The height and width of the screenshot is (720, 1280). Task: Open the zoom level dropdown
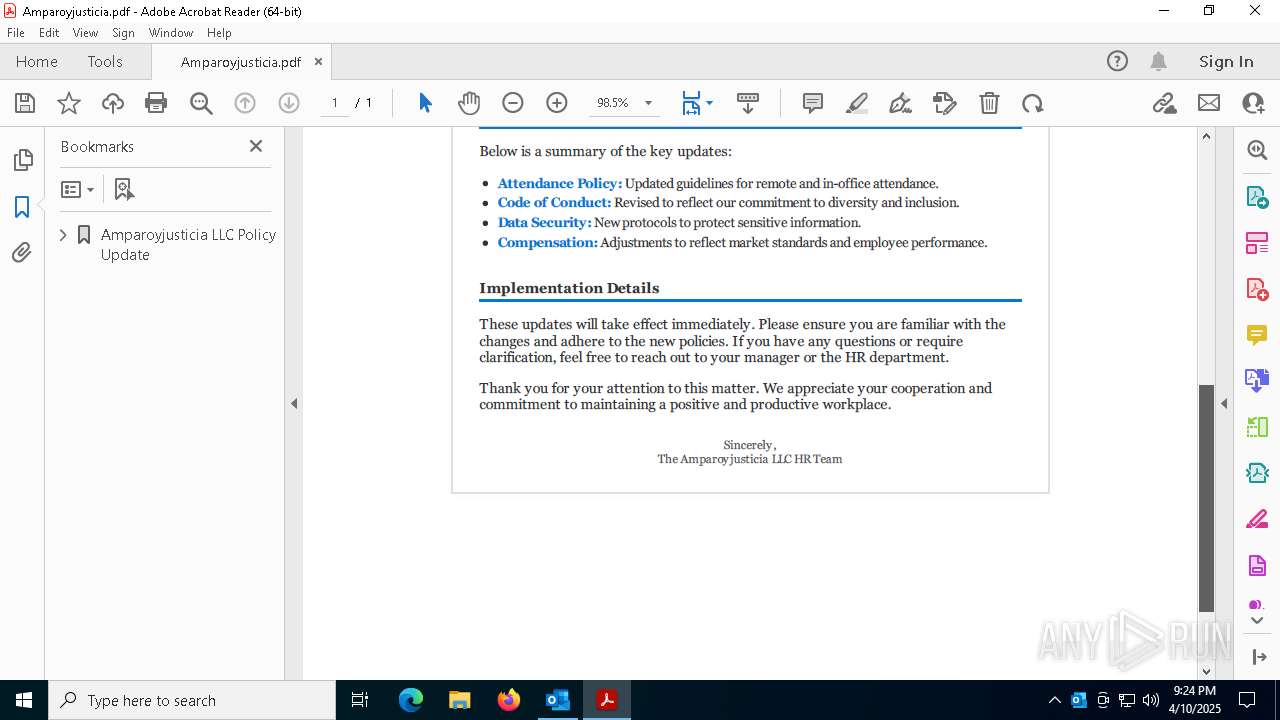click(x=648, y=103)
